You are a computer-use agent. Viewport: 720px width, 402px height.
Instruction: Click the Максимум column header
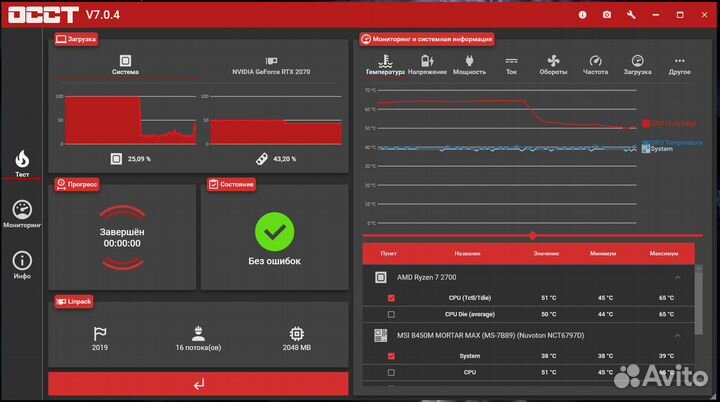pos(664,253)
